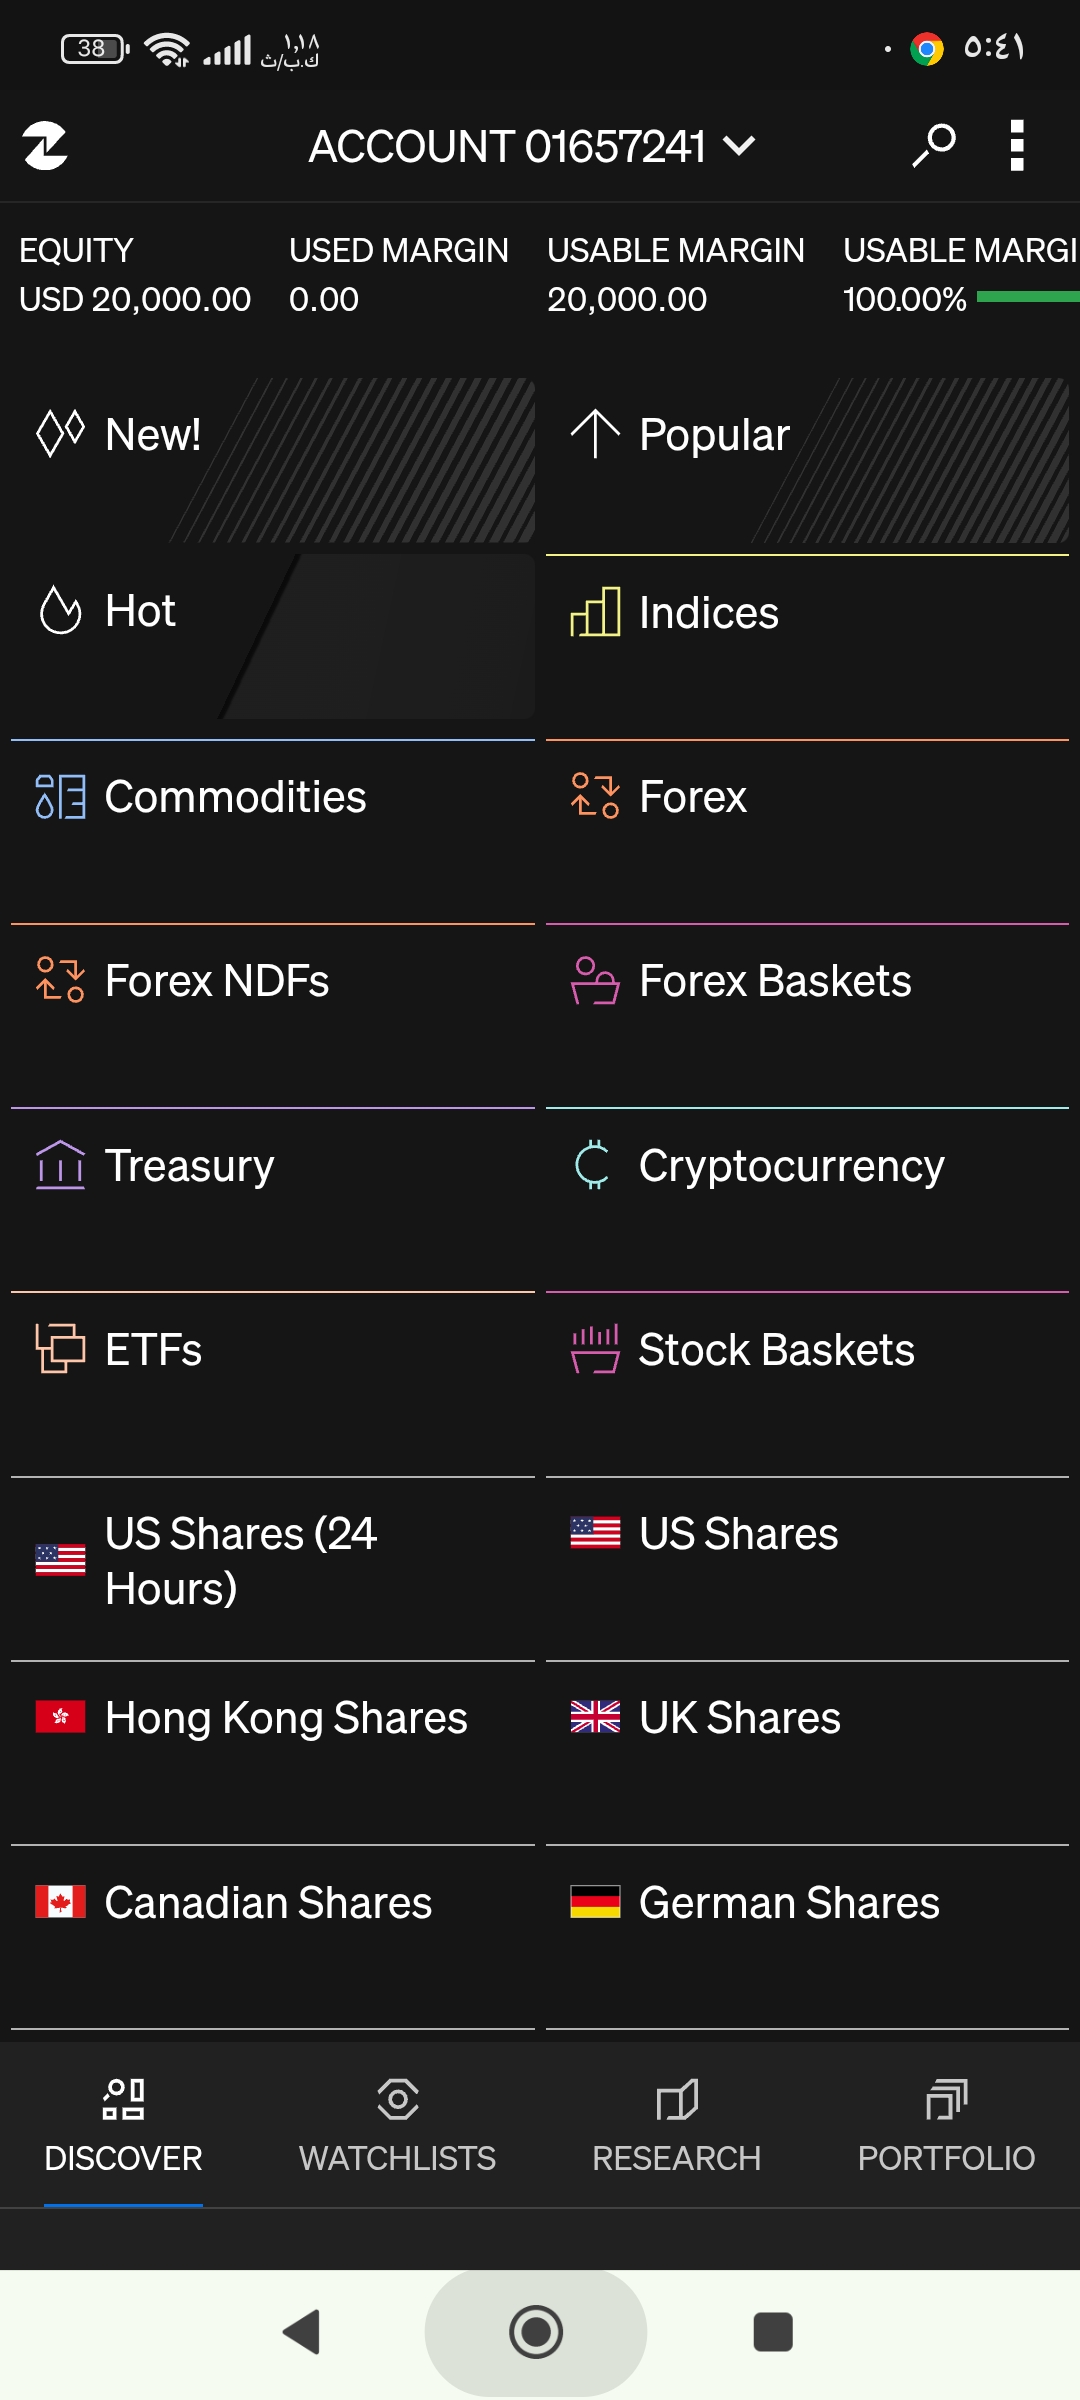1080x2400 pixels.
Task: Open the three-dot overflow menu
Action: pos(1017,146)
